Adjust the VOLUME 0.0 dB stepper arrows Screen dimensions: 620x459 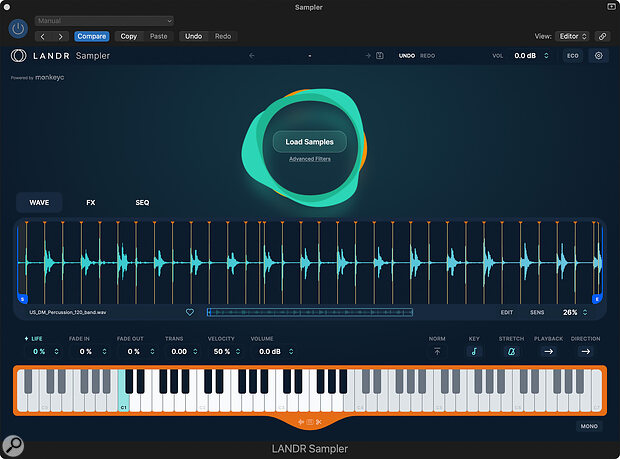pyautogui.click(x=291, y=351)
